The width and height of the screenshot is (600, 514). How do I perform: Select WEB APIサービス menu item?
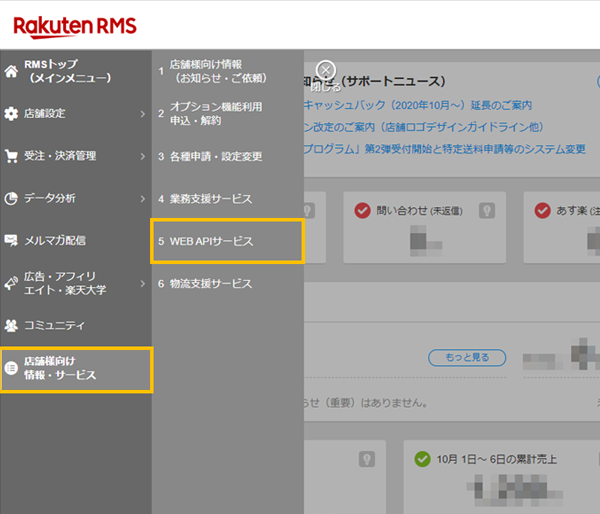212,242
